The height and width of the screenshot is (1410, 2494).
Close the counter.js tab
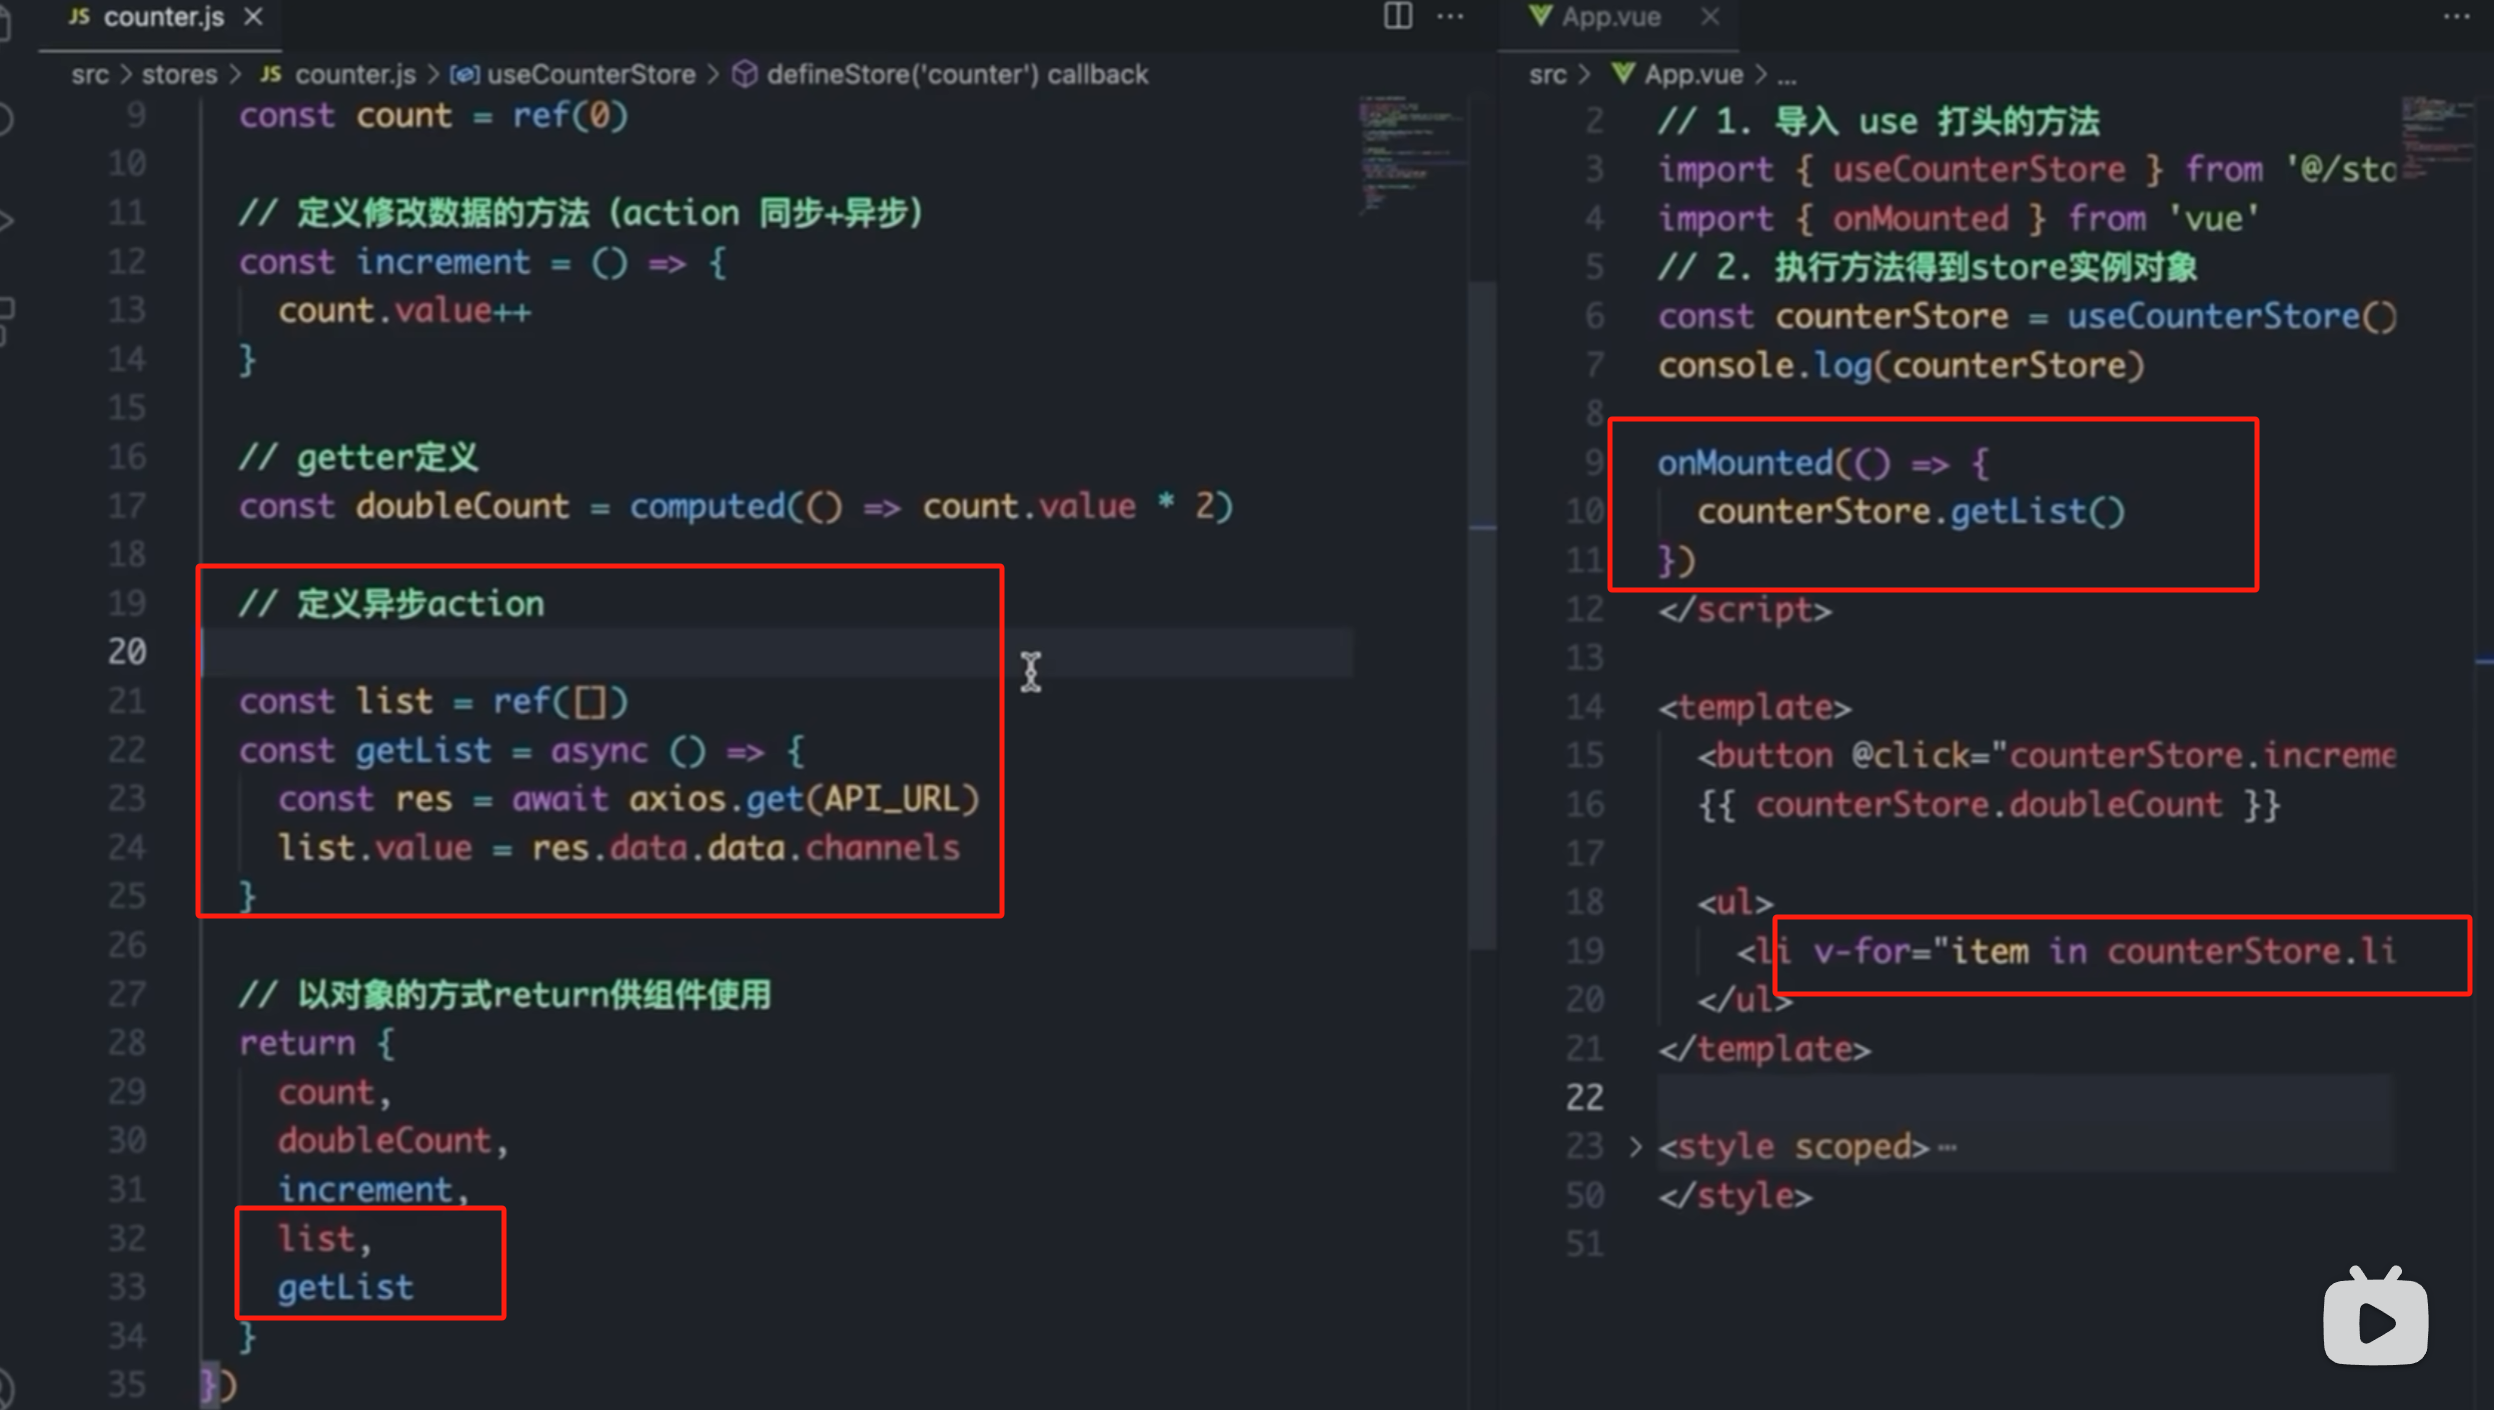(x=254, y=17)
